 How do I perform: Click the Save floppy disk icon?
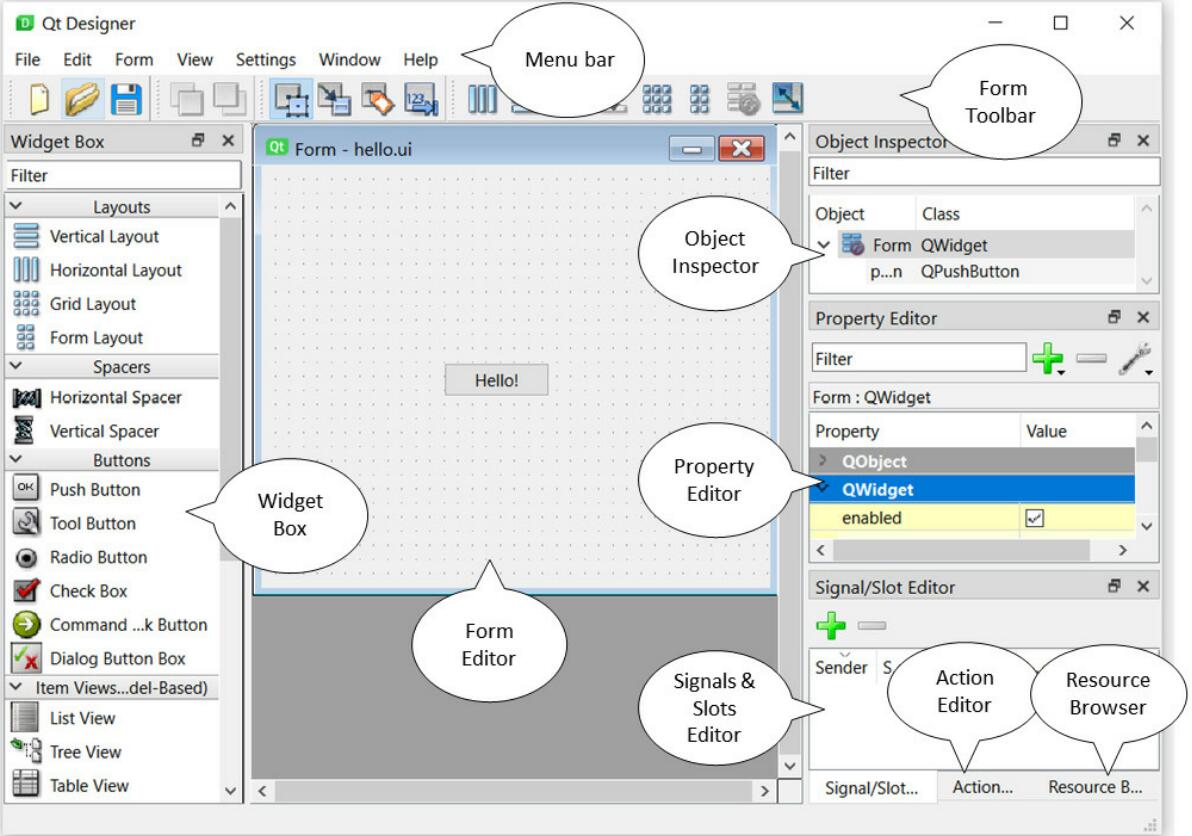coord(126,100)
